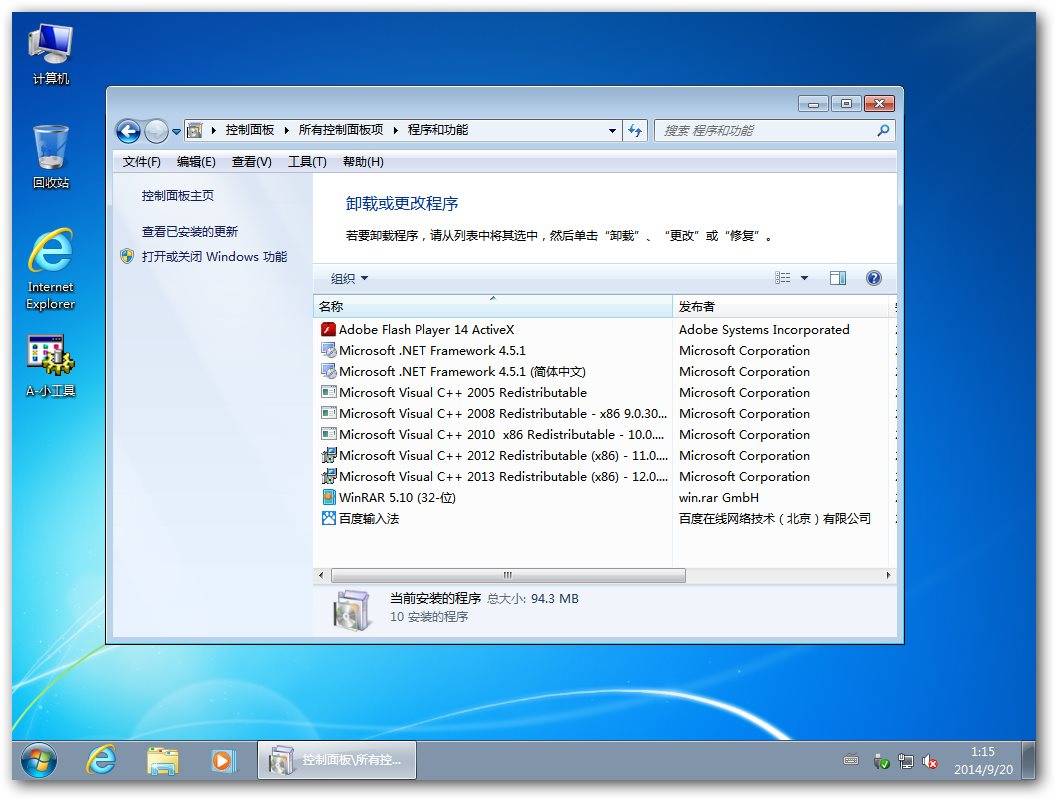
Task: Click the 控制面板\所有控... taskbar button
Action: [337, 760]
